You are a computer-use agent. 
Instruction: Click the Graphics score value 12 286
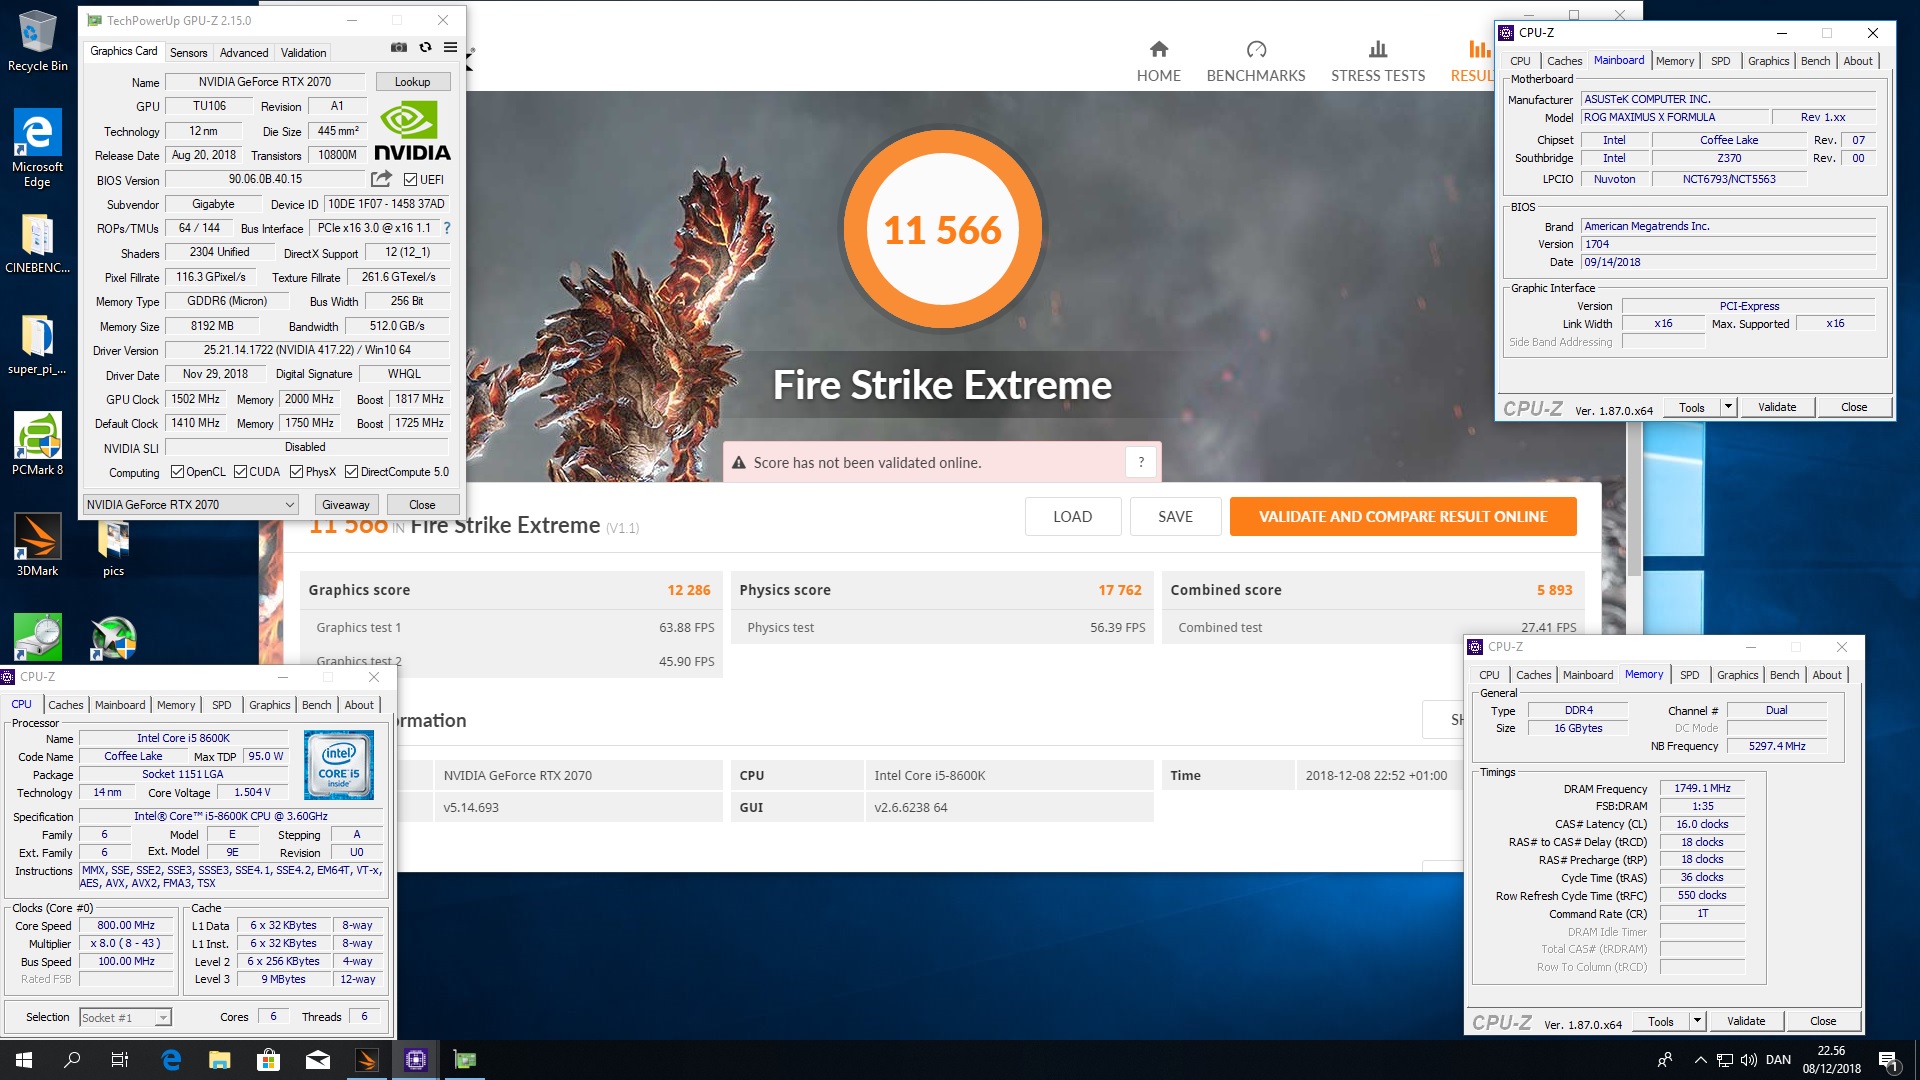pyautogui.click(x=688, y=590)
